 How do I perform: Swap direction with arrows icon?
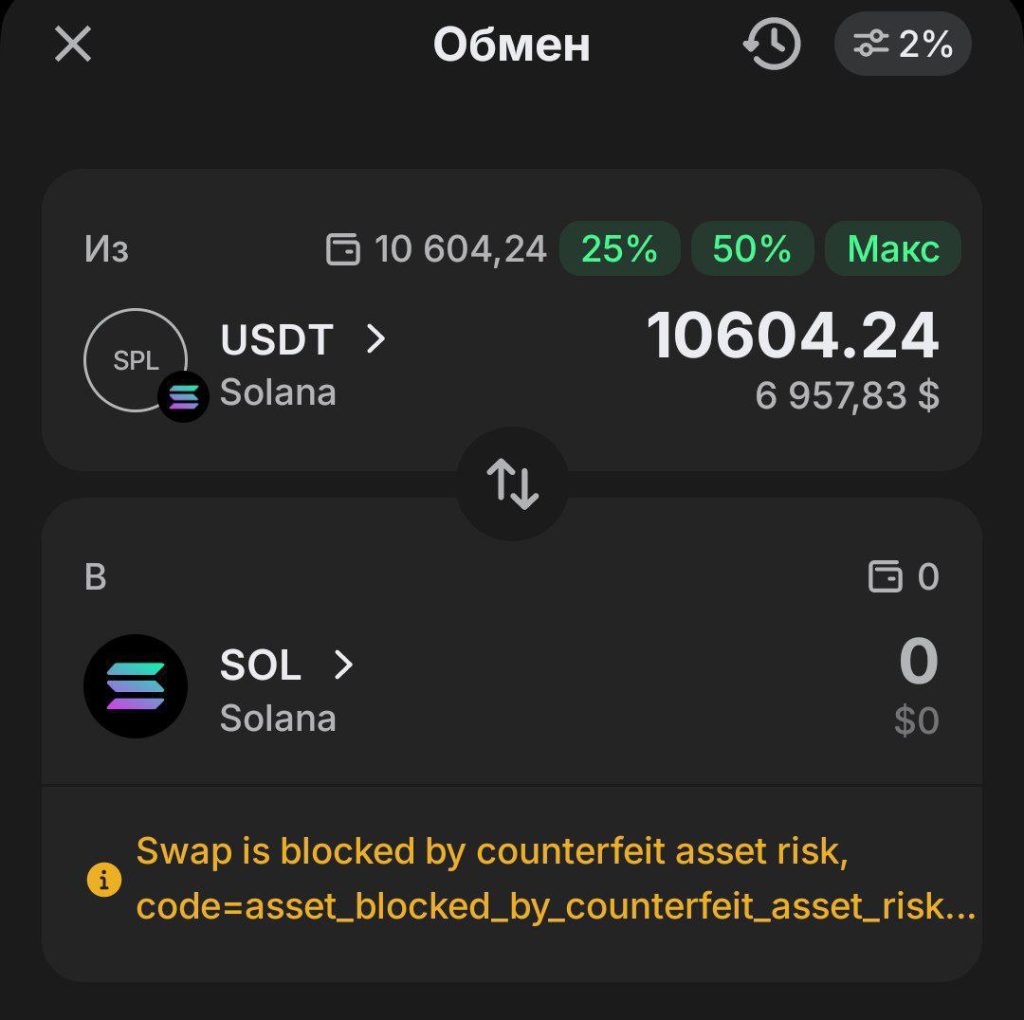[x=512, y=483]
